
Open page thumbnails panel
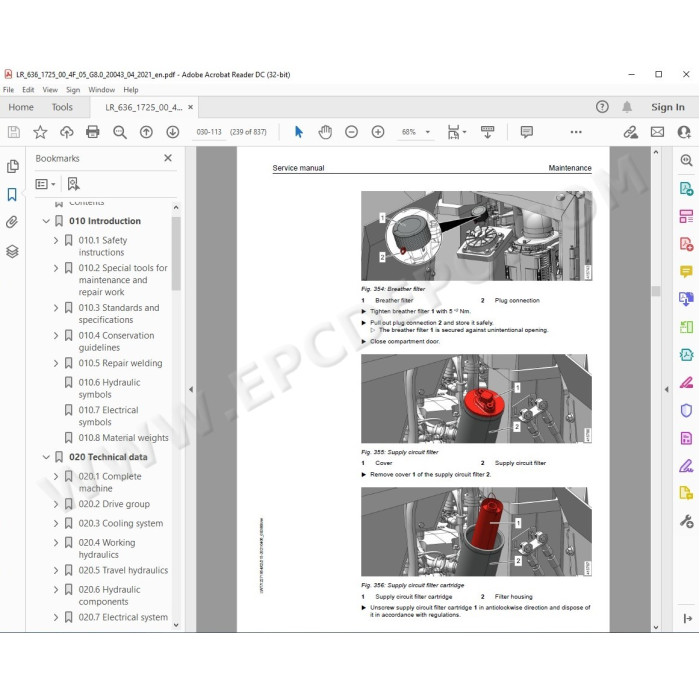[12, 167]
